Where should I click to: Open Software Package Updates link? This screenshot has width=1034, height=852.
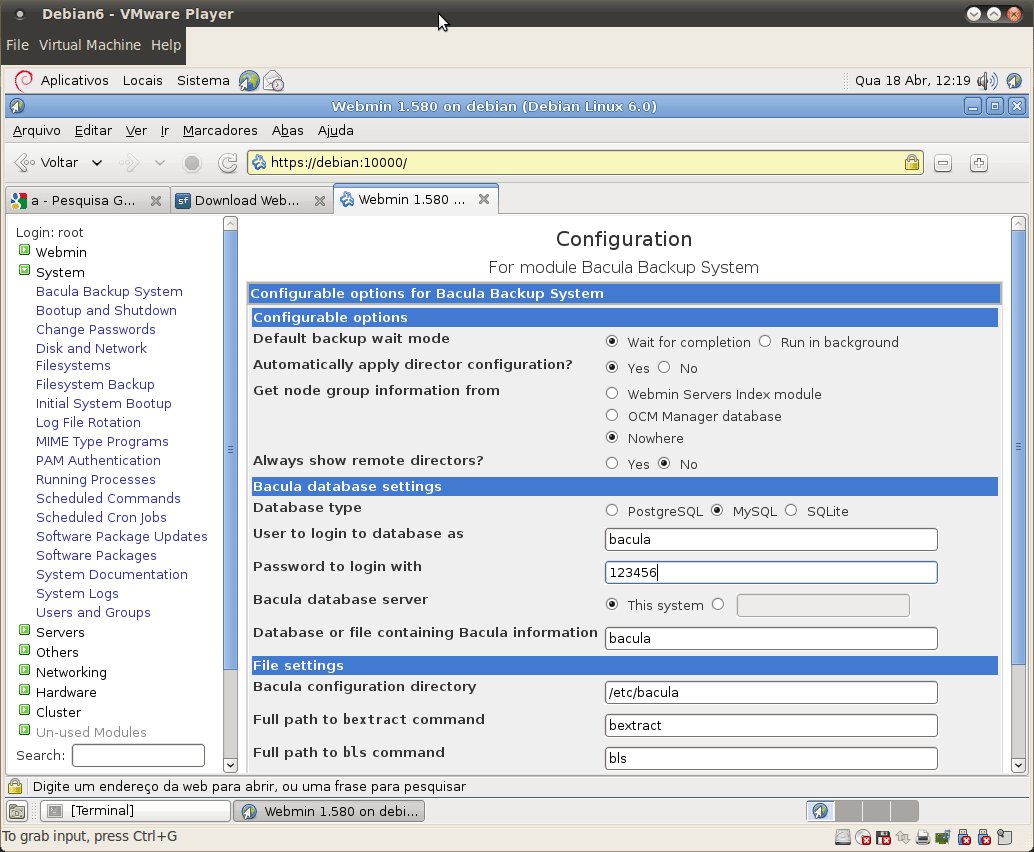(121, 537)
